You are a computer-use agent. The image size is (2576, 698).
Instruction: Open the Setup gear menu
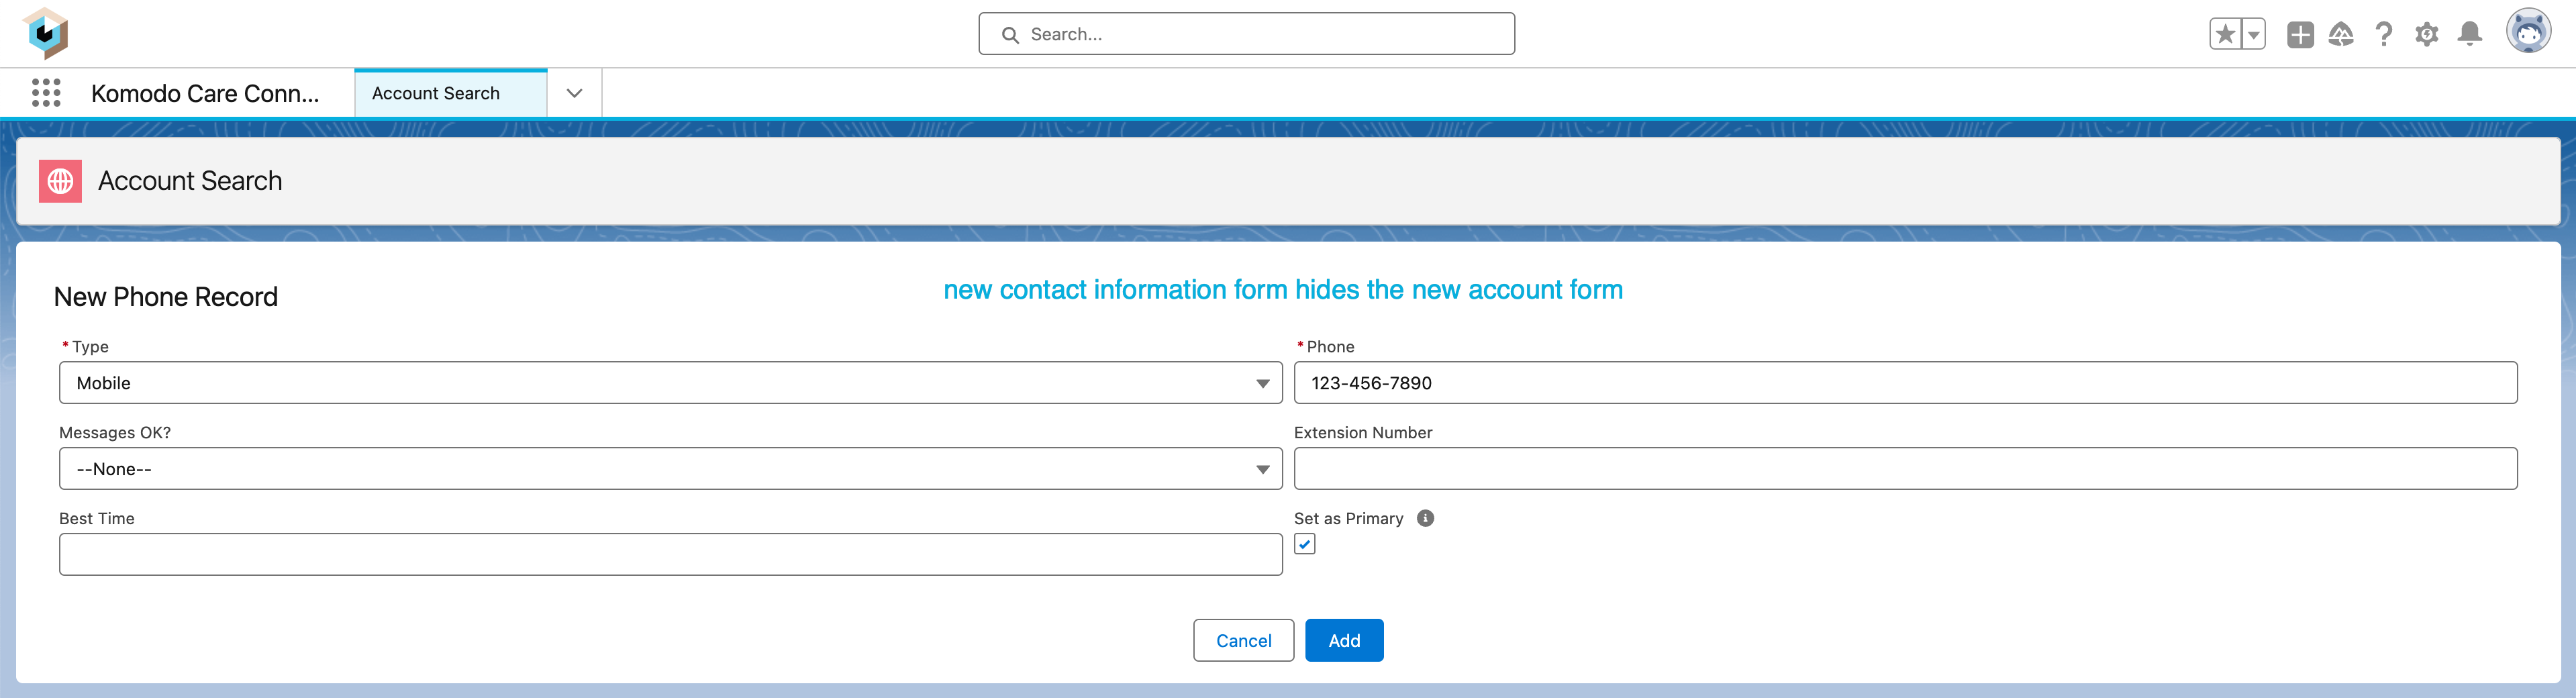coord(2427,34)
